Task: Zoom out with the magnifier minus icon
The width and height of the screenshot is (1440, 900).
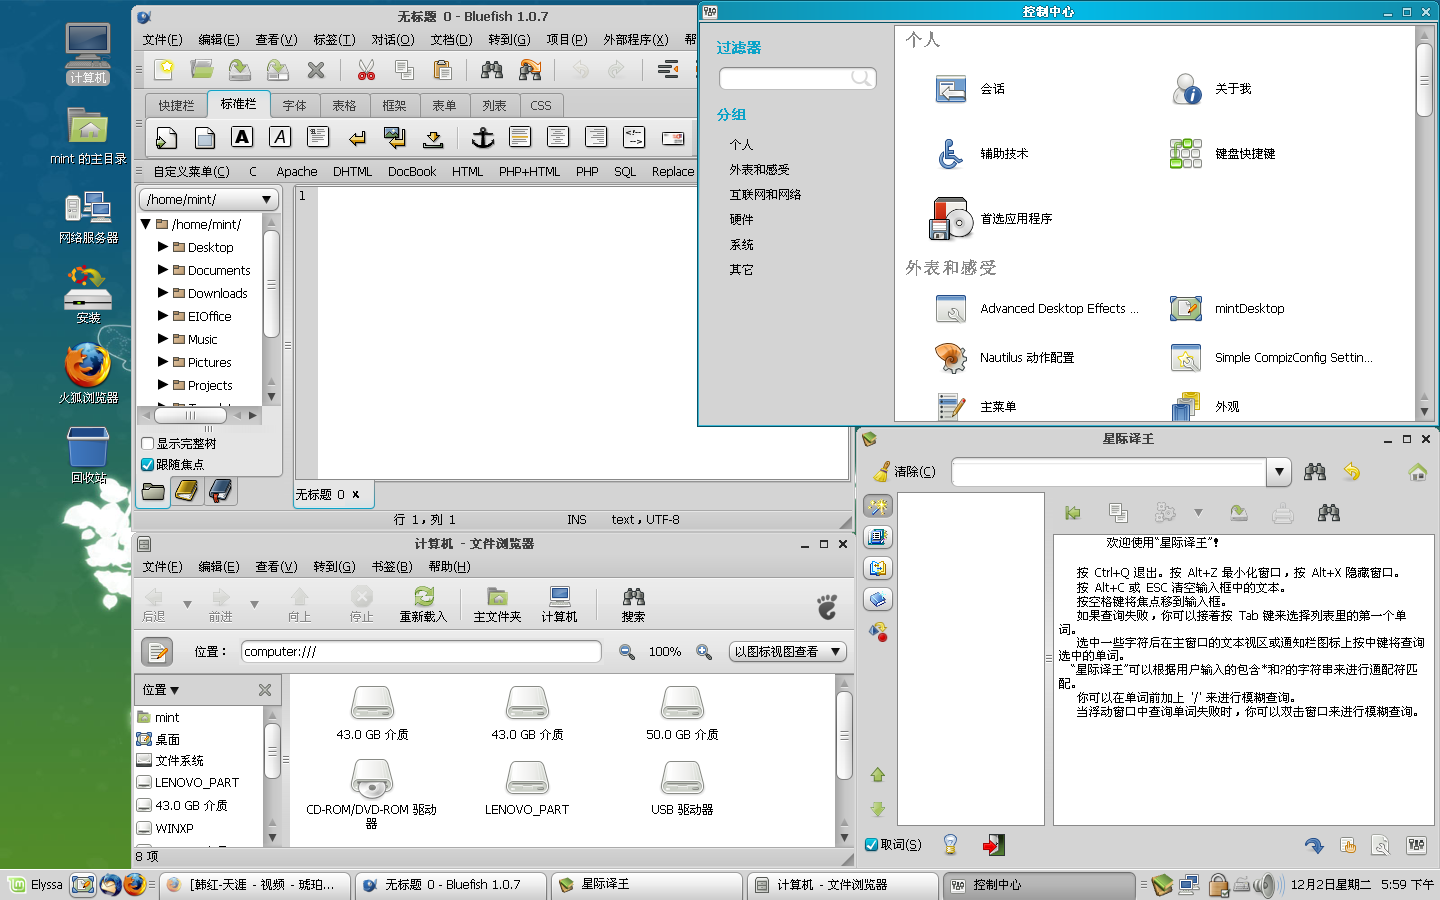Action: [x=627, y=652]
